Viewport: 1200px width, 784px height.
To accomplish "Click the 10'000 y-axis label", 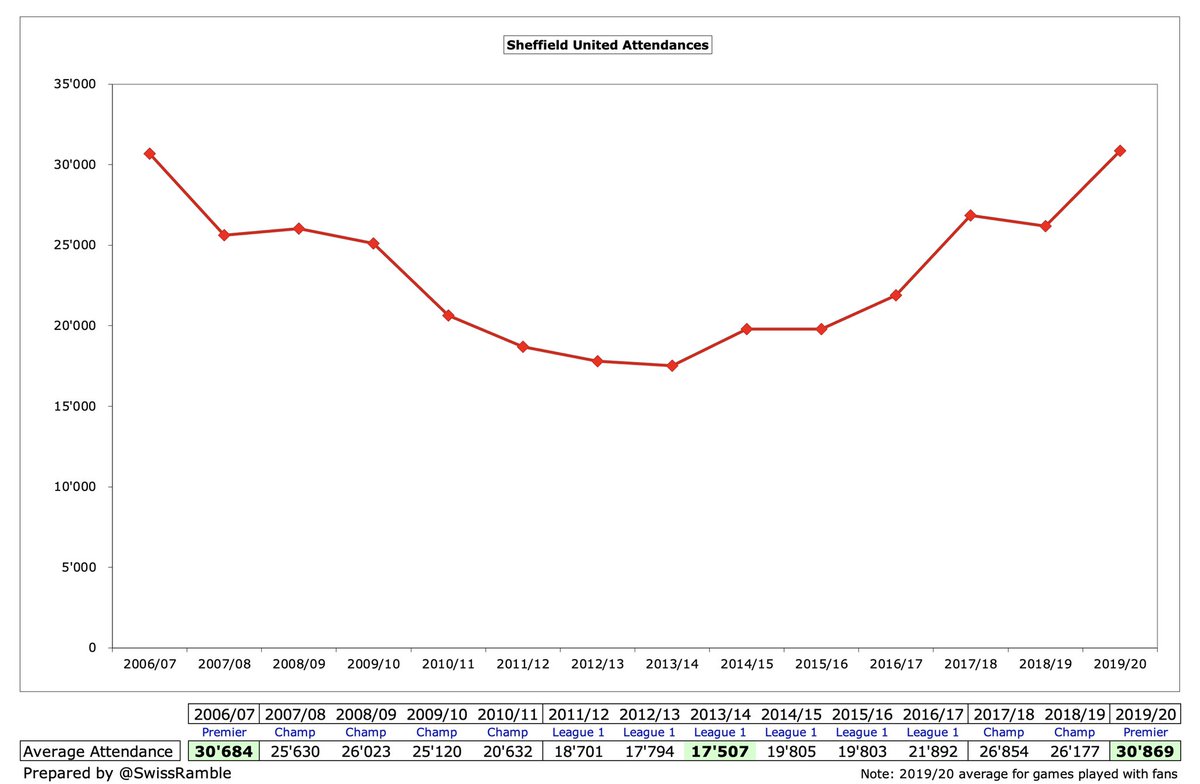I will [76, 487].
